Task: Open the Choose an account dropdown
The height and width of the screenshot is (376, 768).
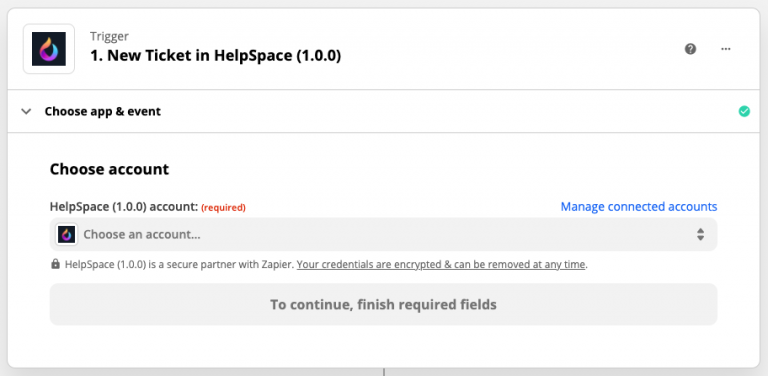Action: 384,235
